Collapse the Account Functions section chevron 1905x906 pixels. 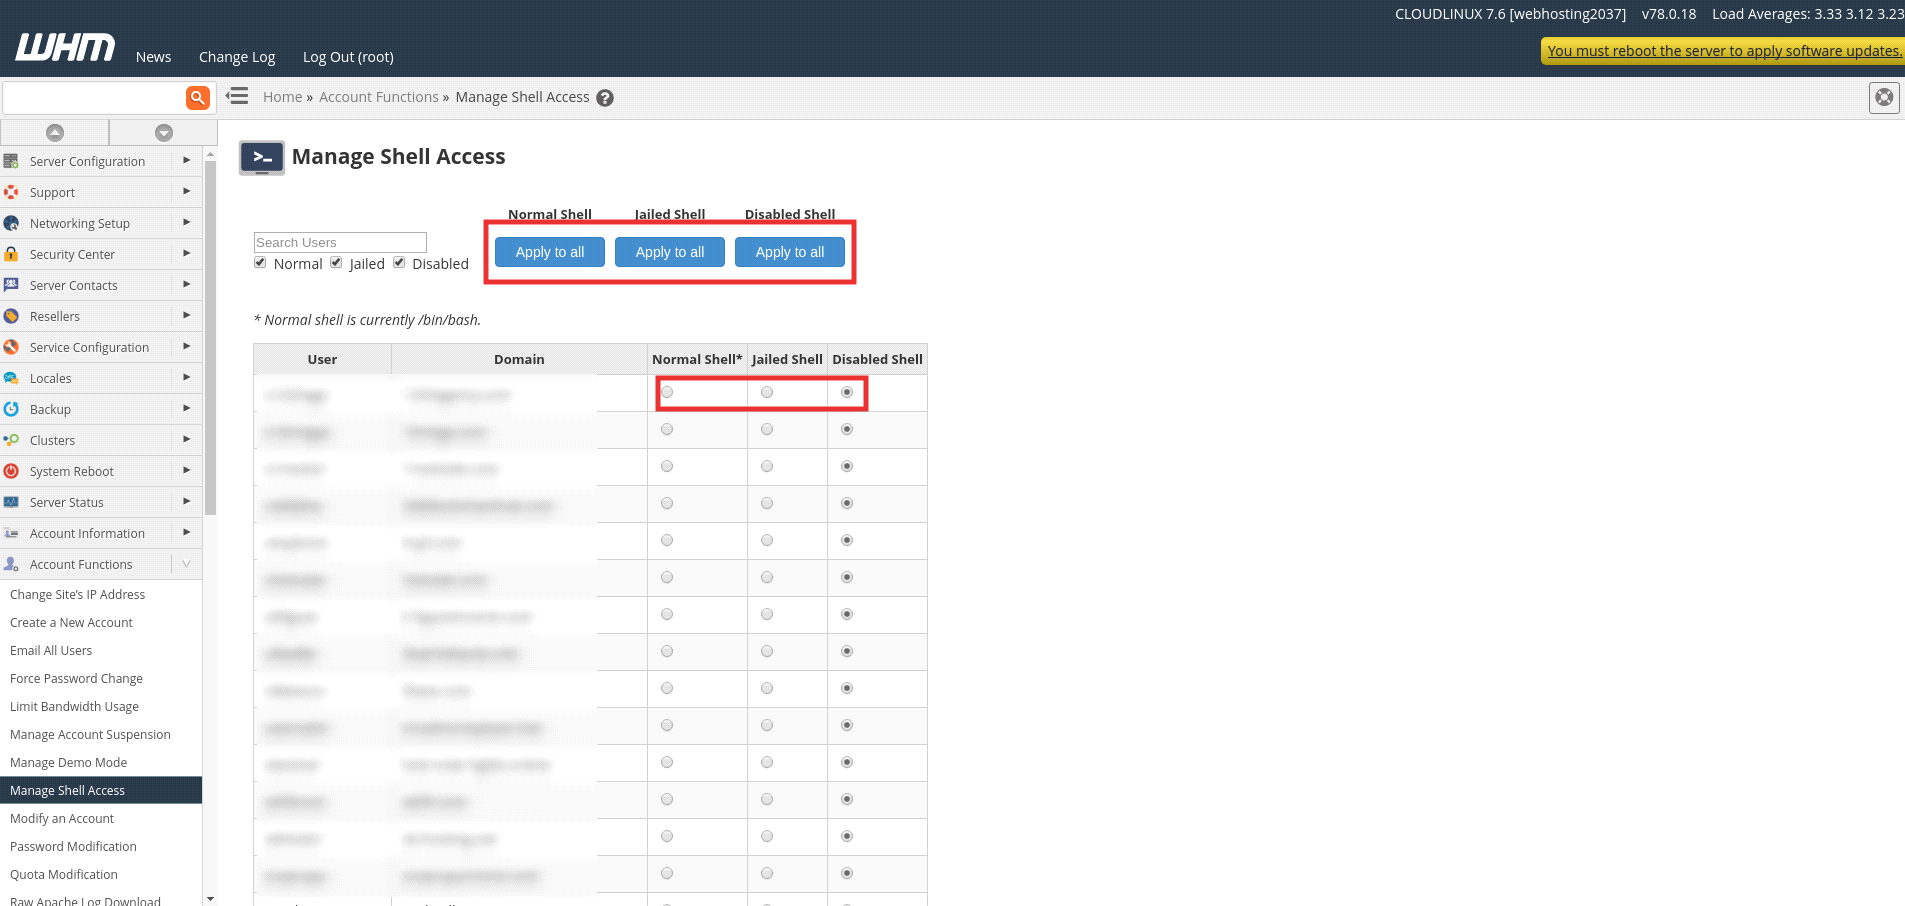pos(186,564)
